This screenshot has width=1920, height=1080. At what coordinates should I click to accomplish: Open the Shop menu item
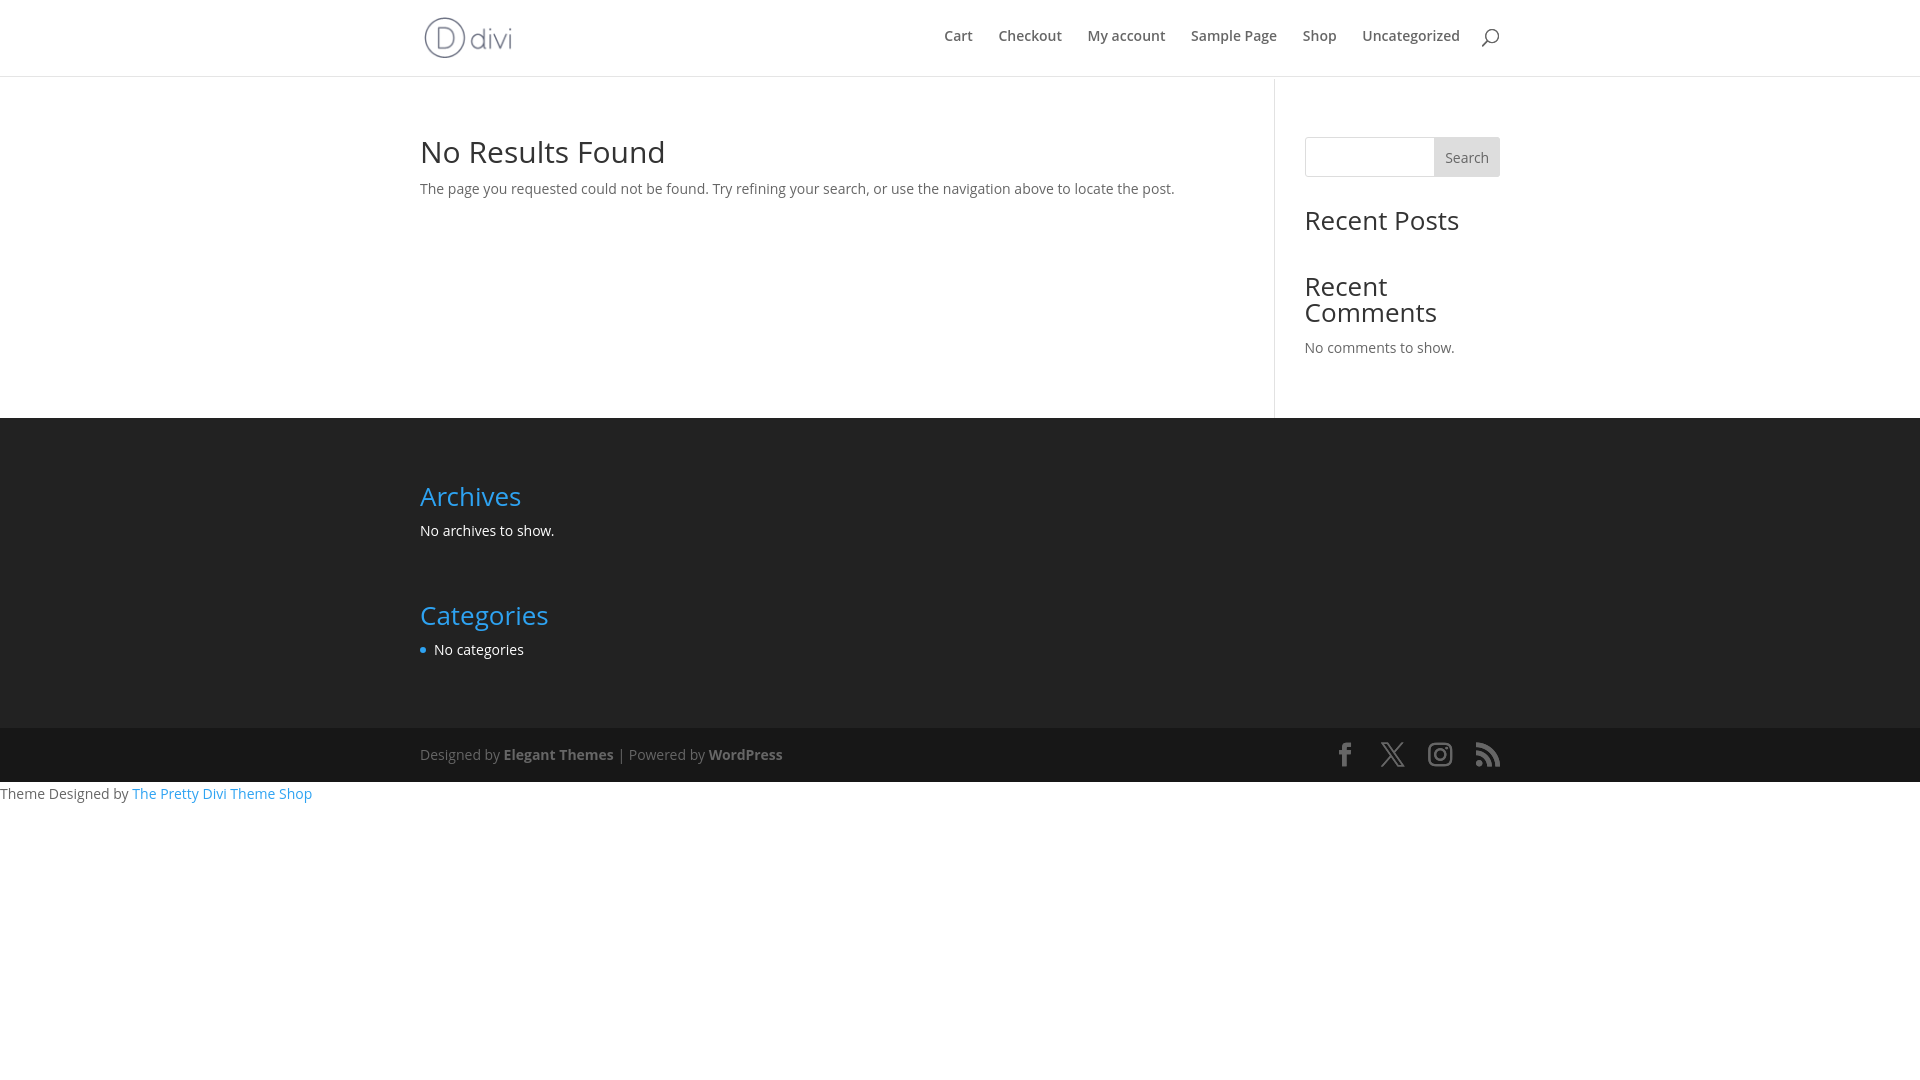(1319, 36)
